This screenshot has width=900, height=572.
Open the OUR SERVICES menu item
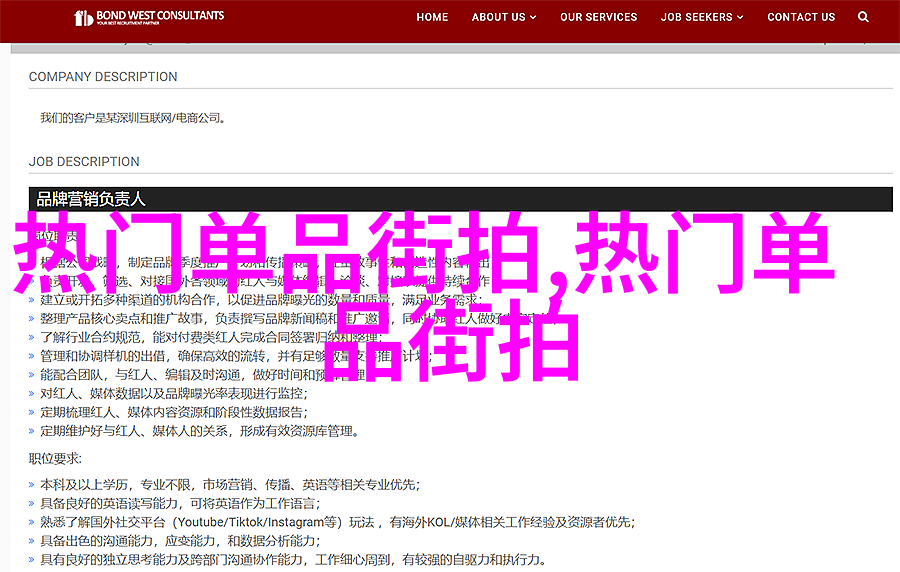pyautogui.click(x=598, y=17)
